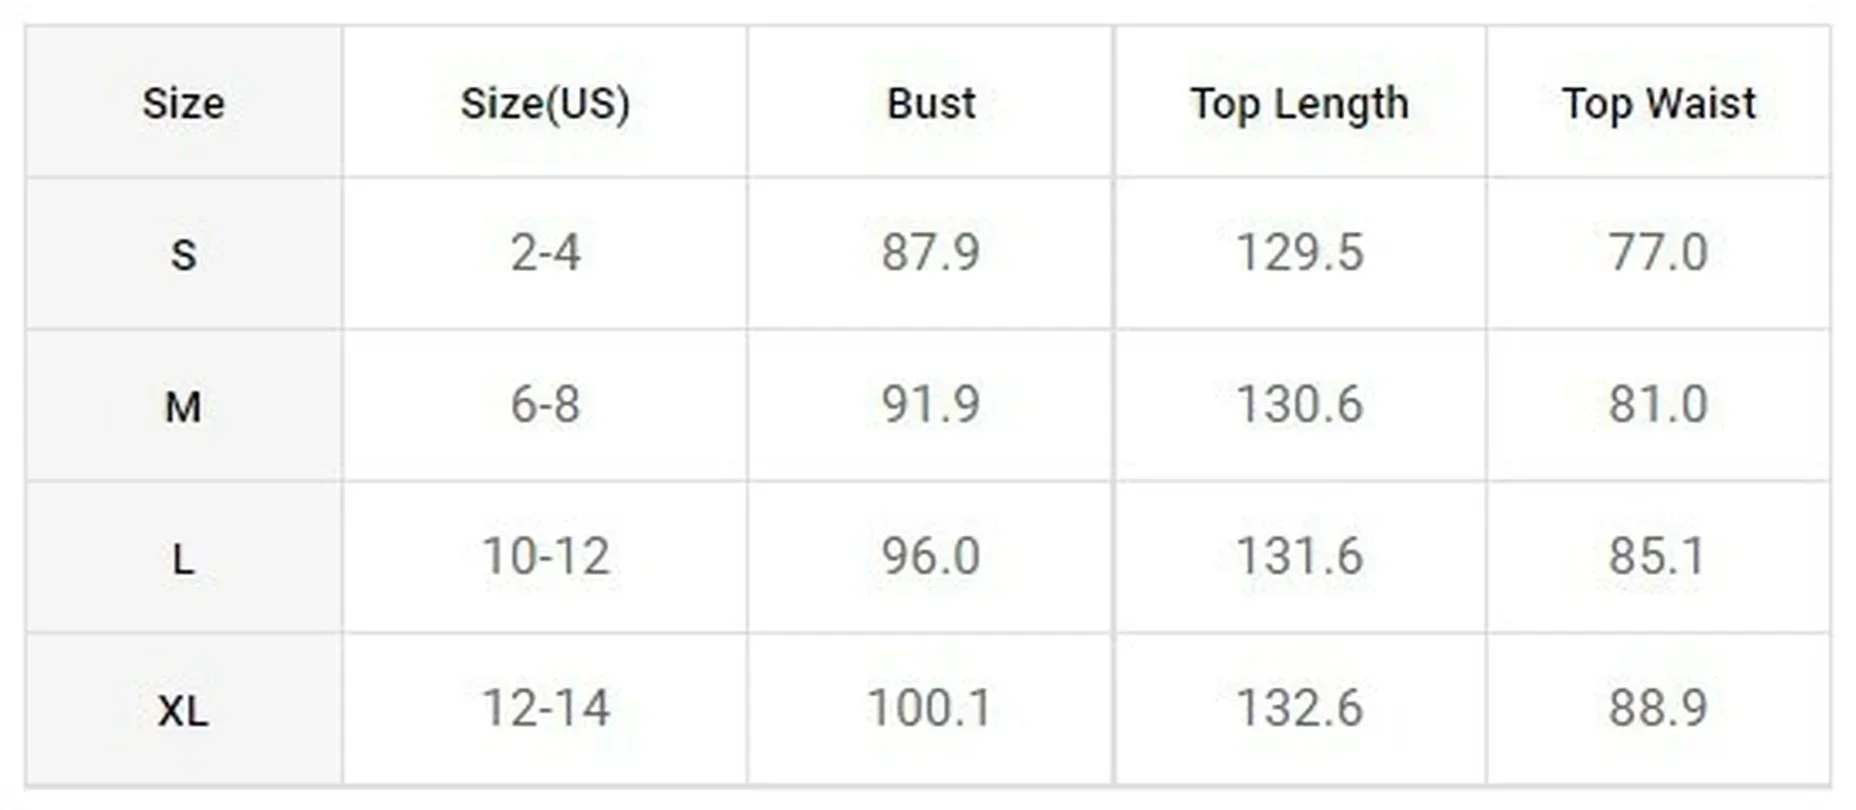Select the L size row label
Viewport: 1856px width, 810px height.
pos(183,559)
